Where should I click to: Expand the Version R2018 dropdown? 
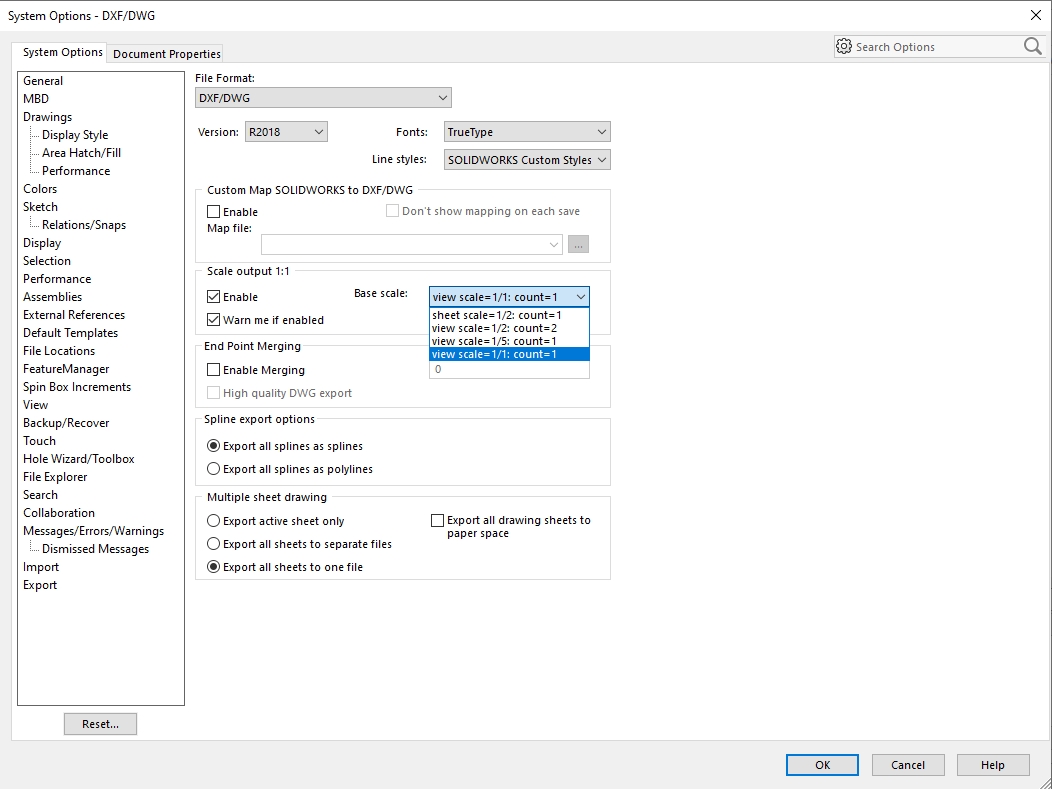tap(286, 132)
